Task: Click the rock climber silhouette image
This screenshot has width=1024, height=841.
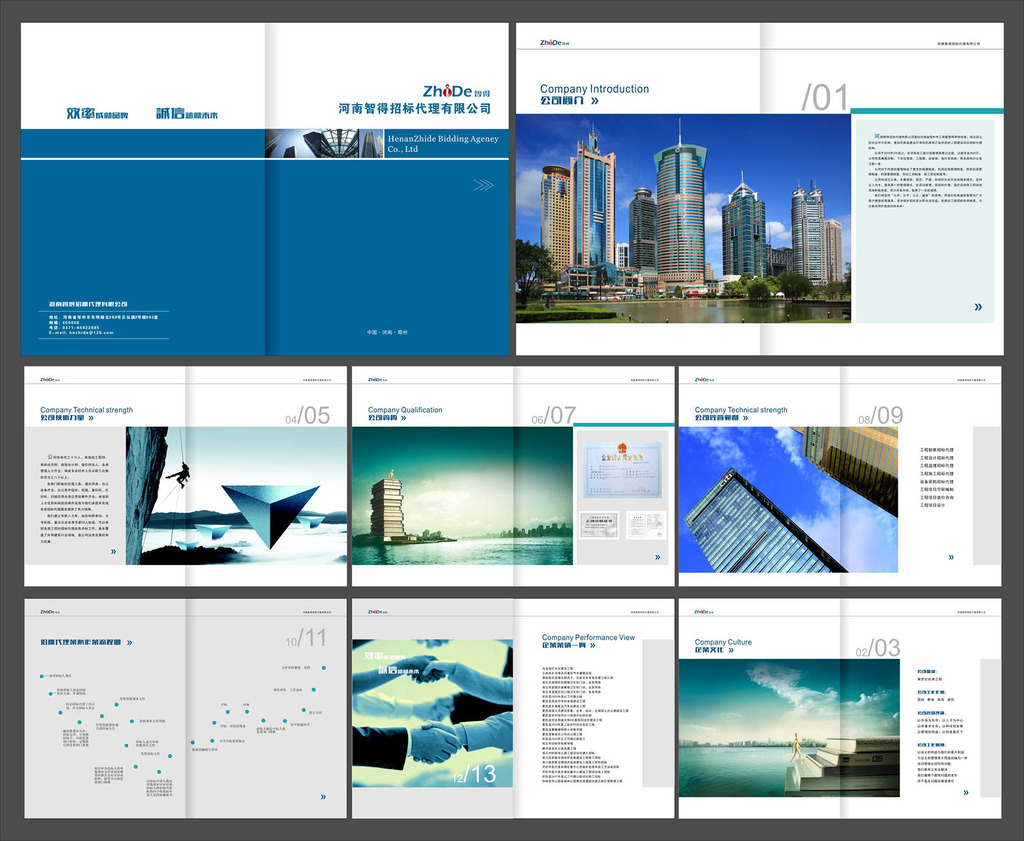Action: 178,475
